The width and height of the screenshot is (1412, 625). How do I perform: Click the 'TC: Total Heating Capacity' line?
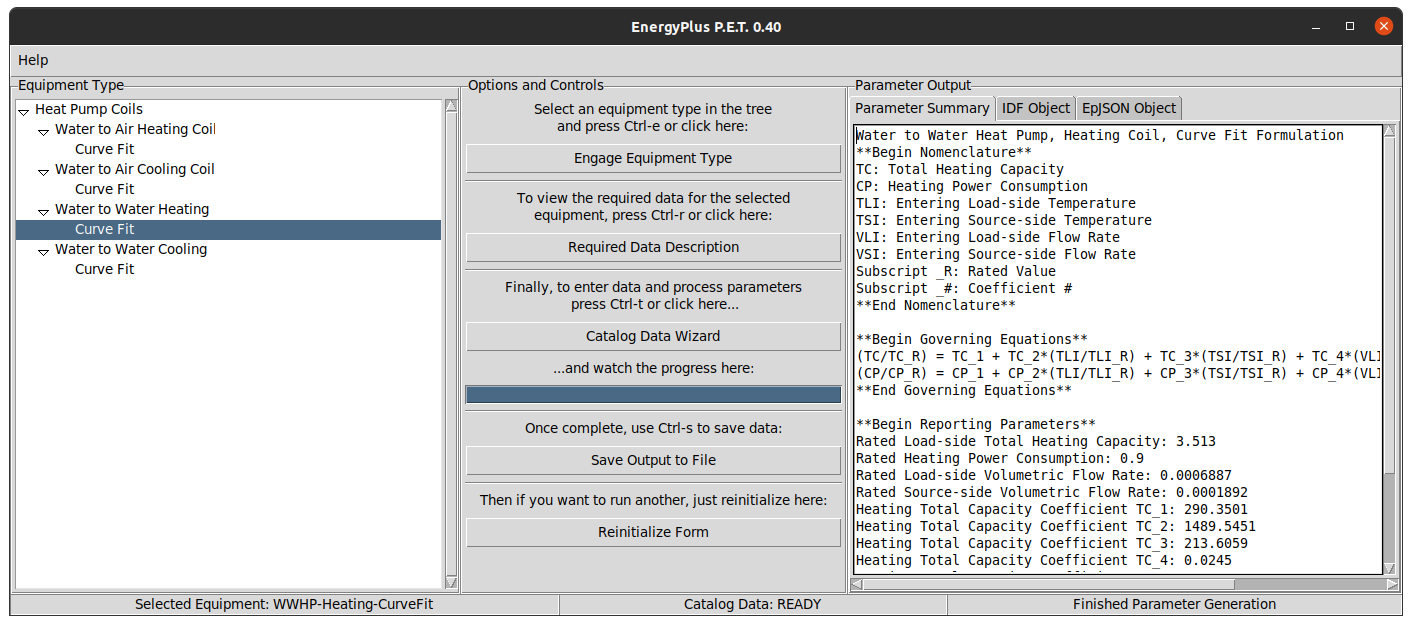click(x=960, y=169)
